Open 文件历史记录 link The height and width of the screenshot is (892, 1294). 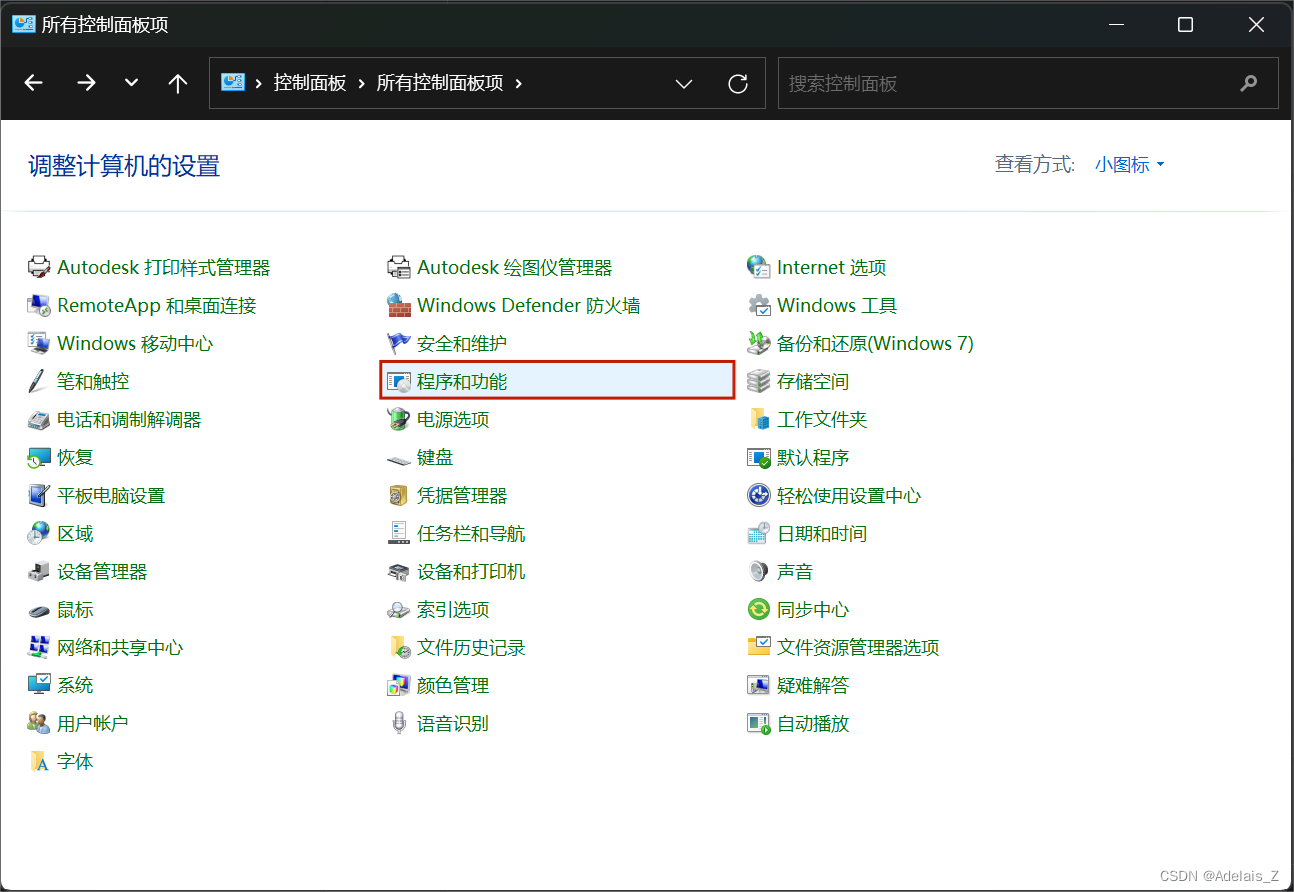471,647
